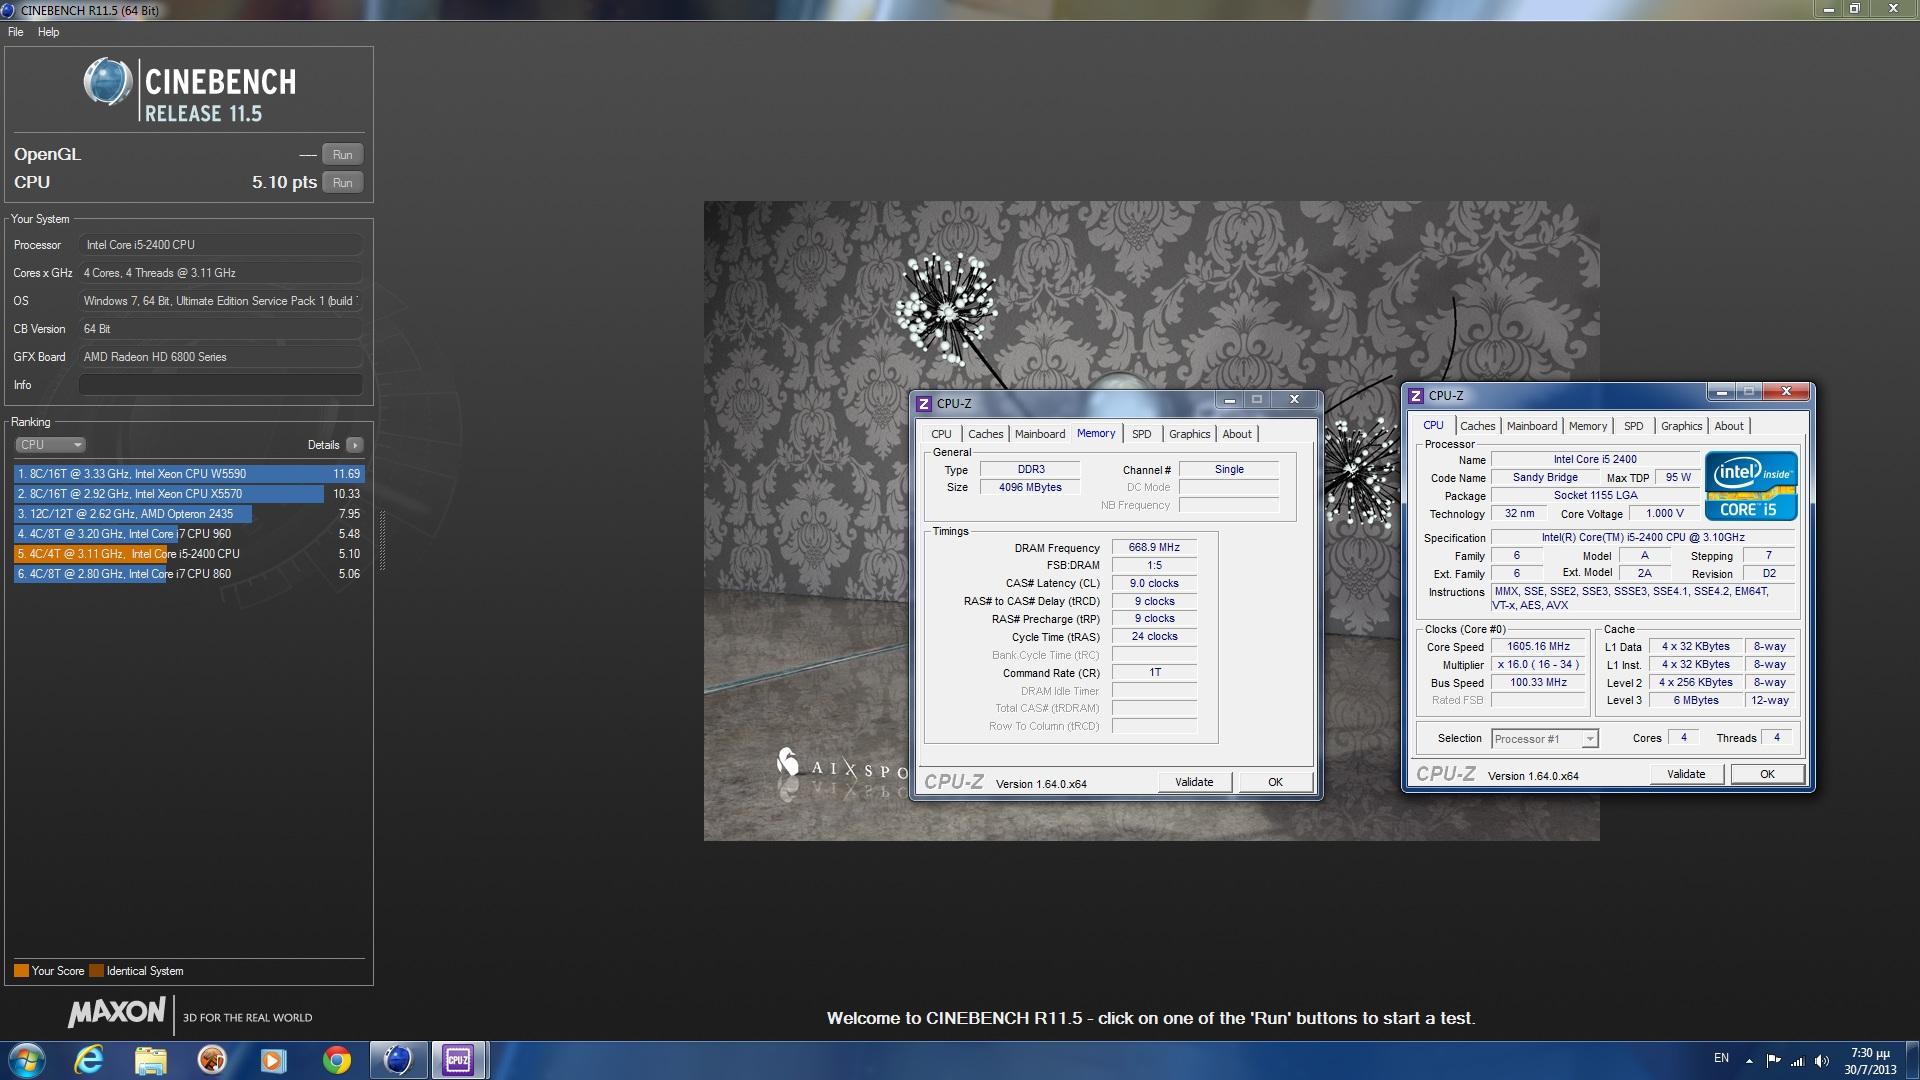Open Mainboard tab in Memory CPU-Z window

(1040, 434)
